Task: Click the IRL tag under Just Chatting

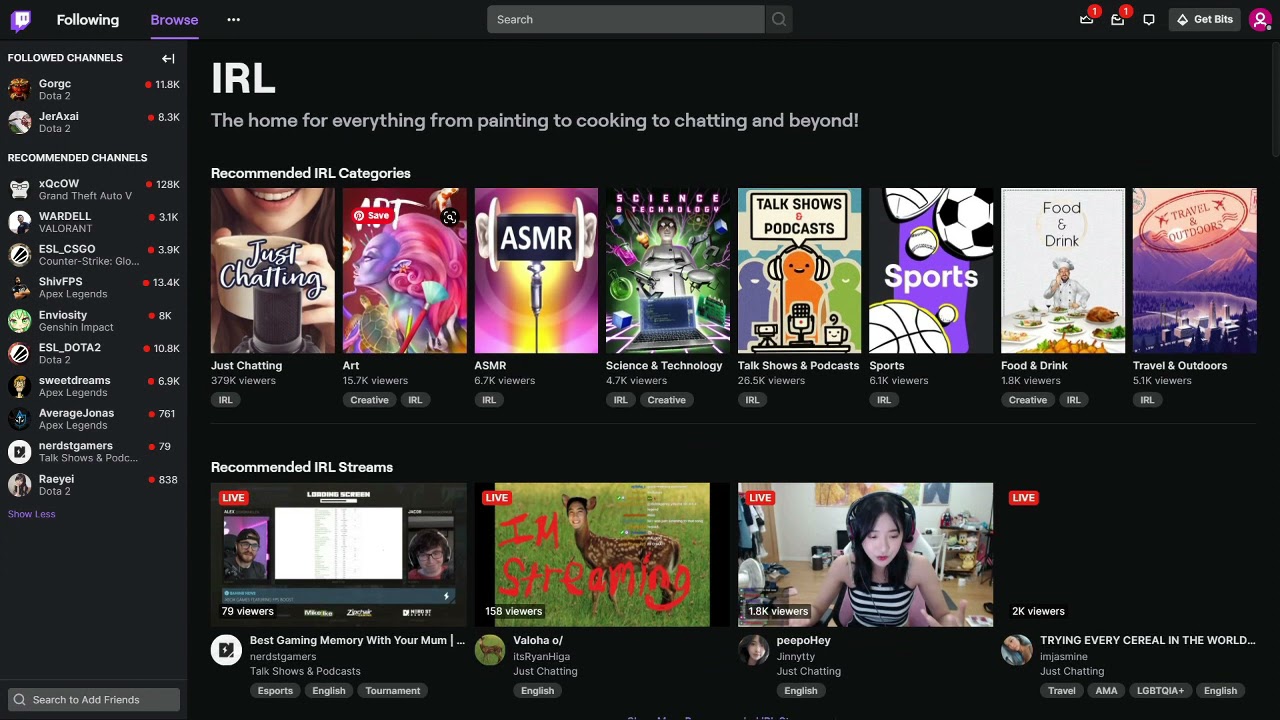Action: [226, 400]
